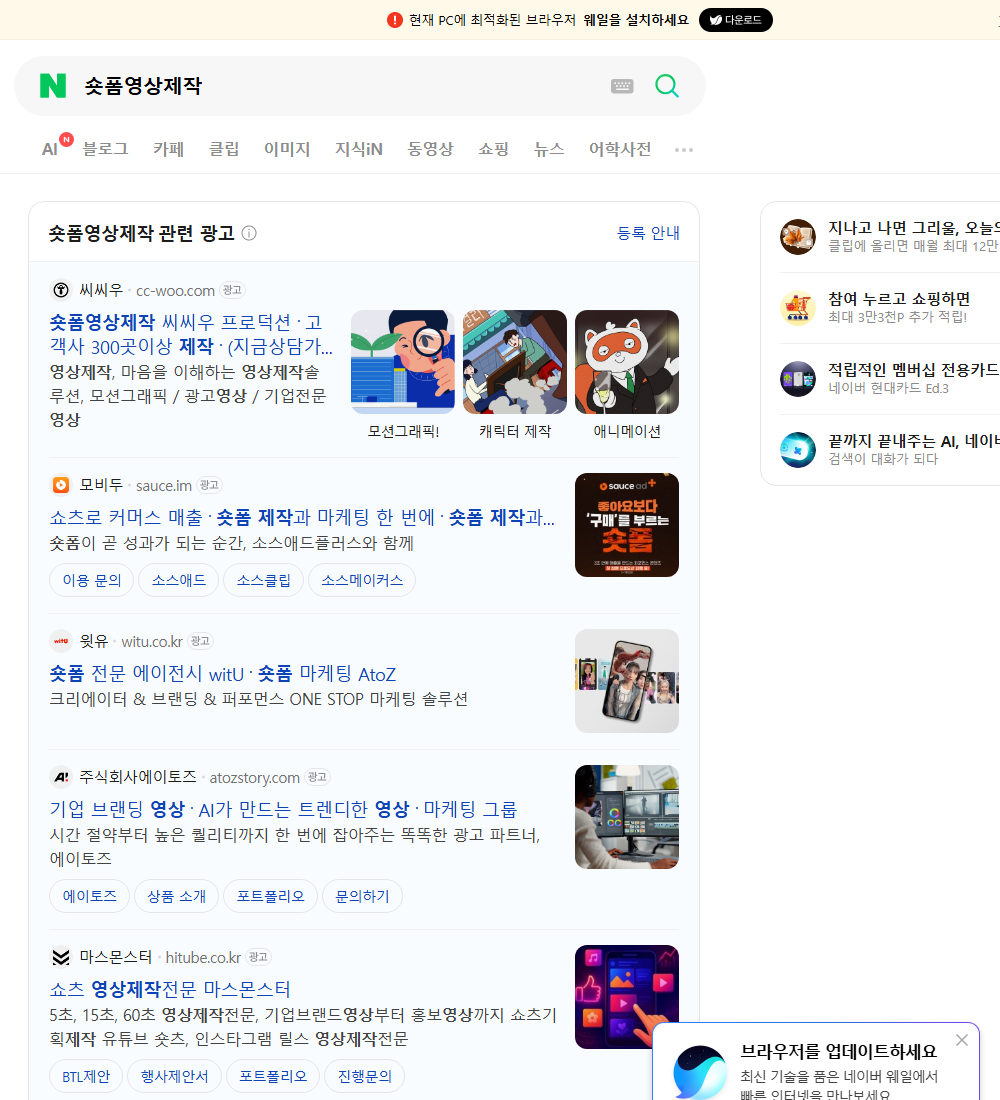Switch to the 쇼핑 tab
The image size is (1000, 1100).
[x=493, y=149]
